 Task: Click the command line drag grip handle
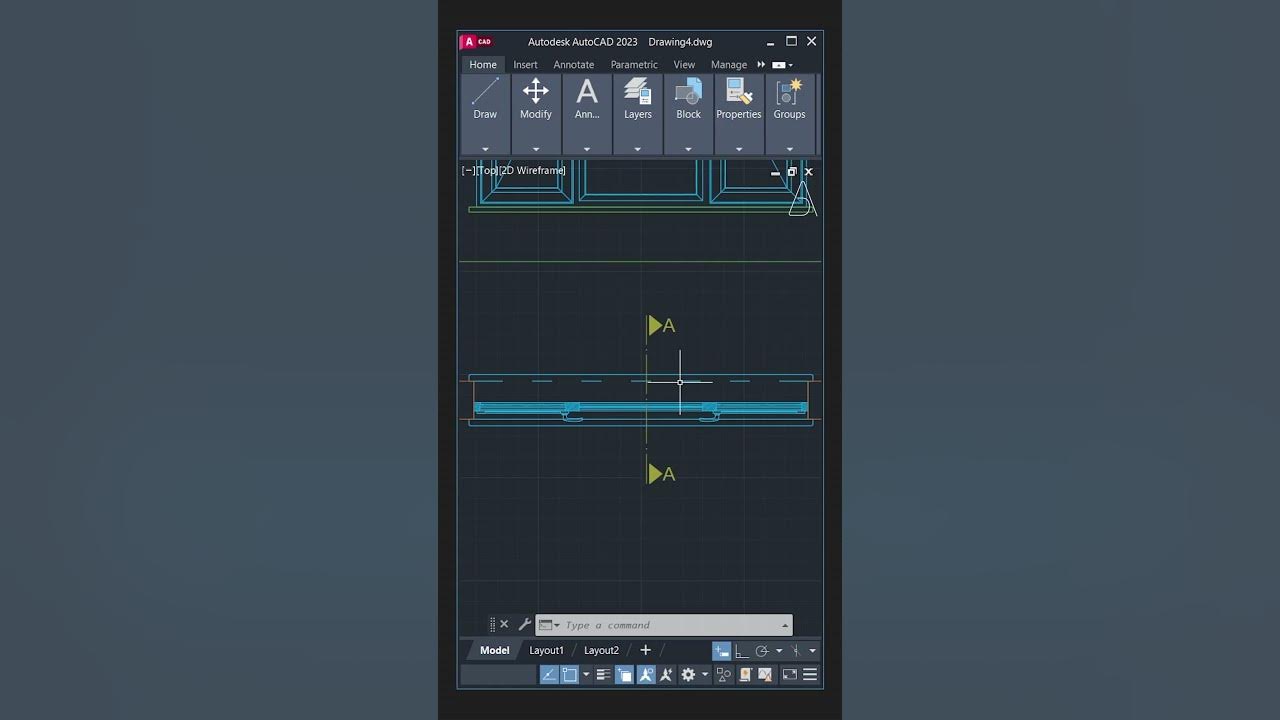coord(492,624)
